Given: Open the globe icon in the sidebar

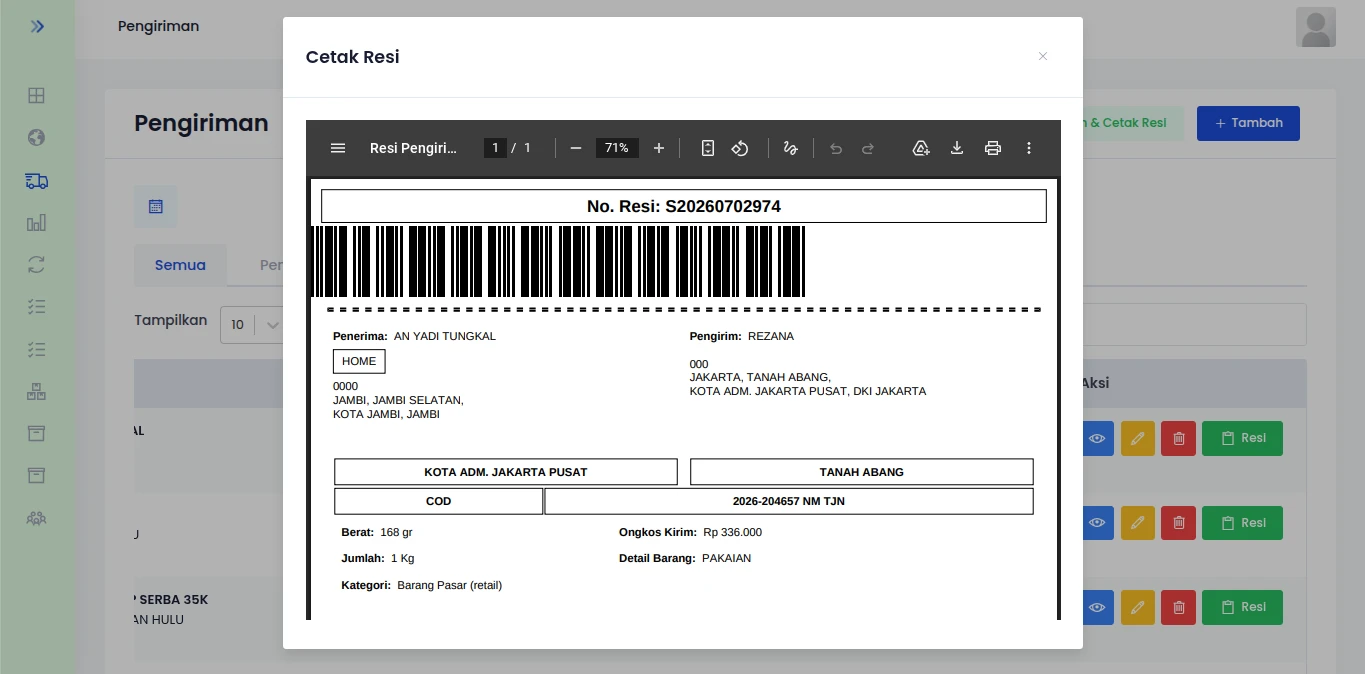Looking at the screenshot, I should [36, 138].
